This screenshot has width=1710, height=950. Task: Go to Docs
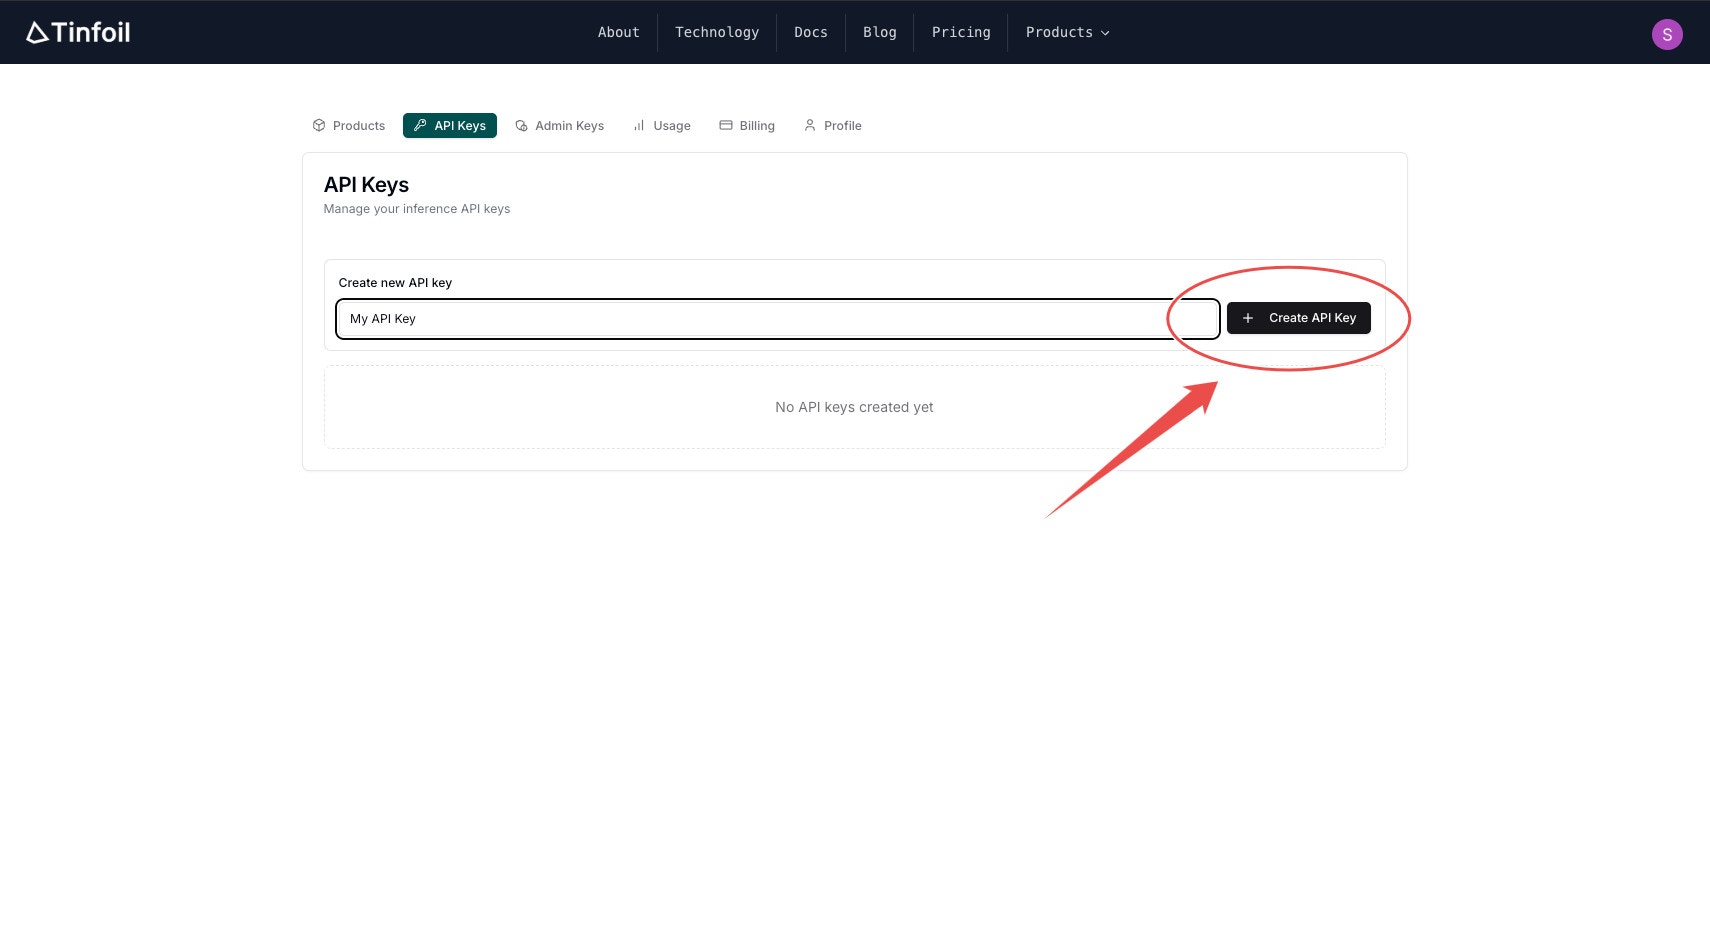pos(811,32)
